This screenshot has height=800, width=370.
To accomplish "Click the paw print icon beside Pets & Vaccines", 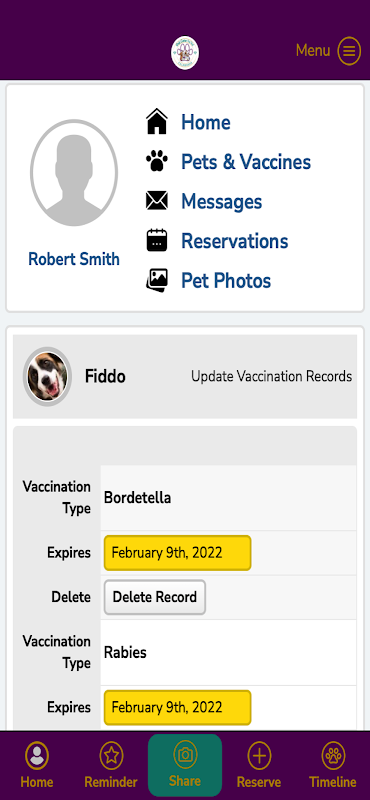I will 157,161.
